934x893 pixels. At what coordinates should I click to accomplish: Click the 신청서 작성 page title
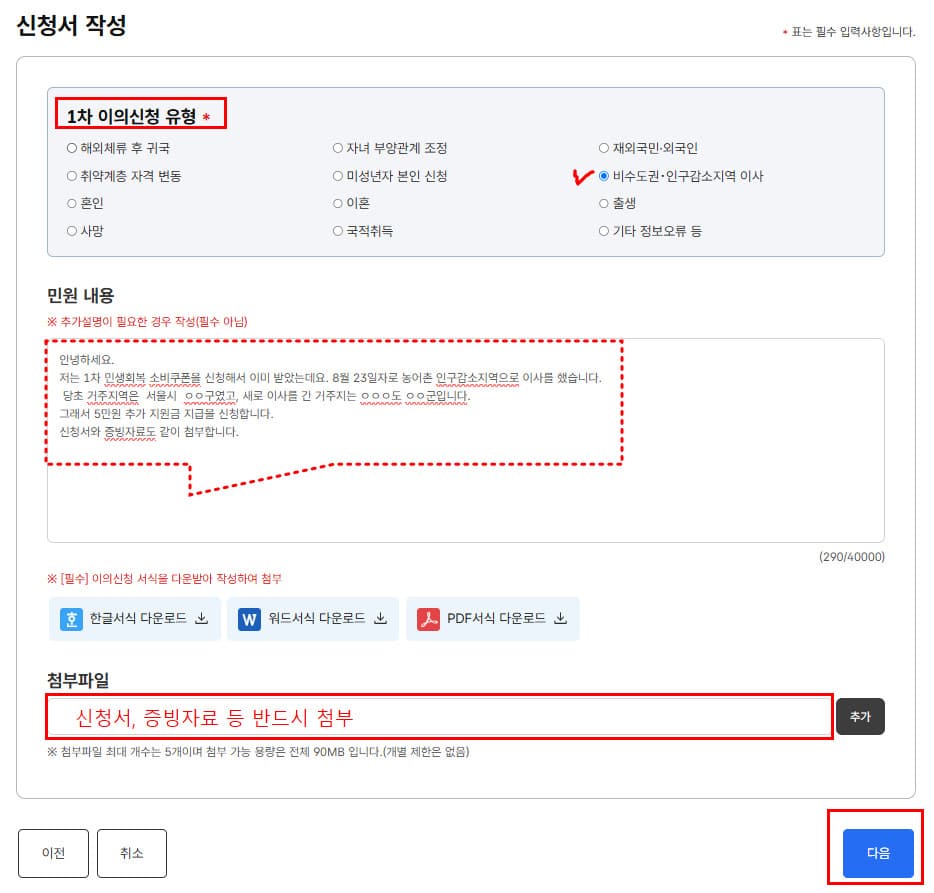pos(71,25)
